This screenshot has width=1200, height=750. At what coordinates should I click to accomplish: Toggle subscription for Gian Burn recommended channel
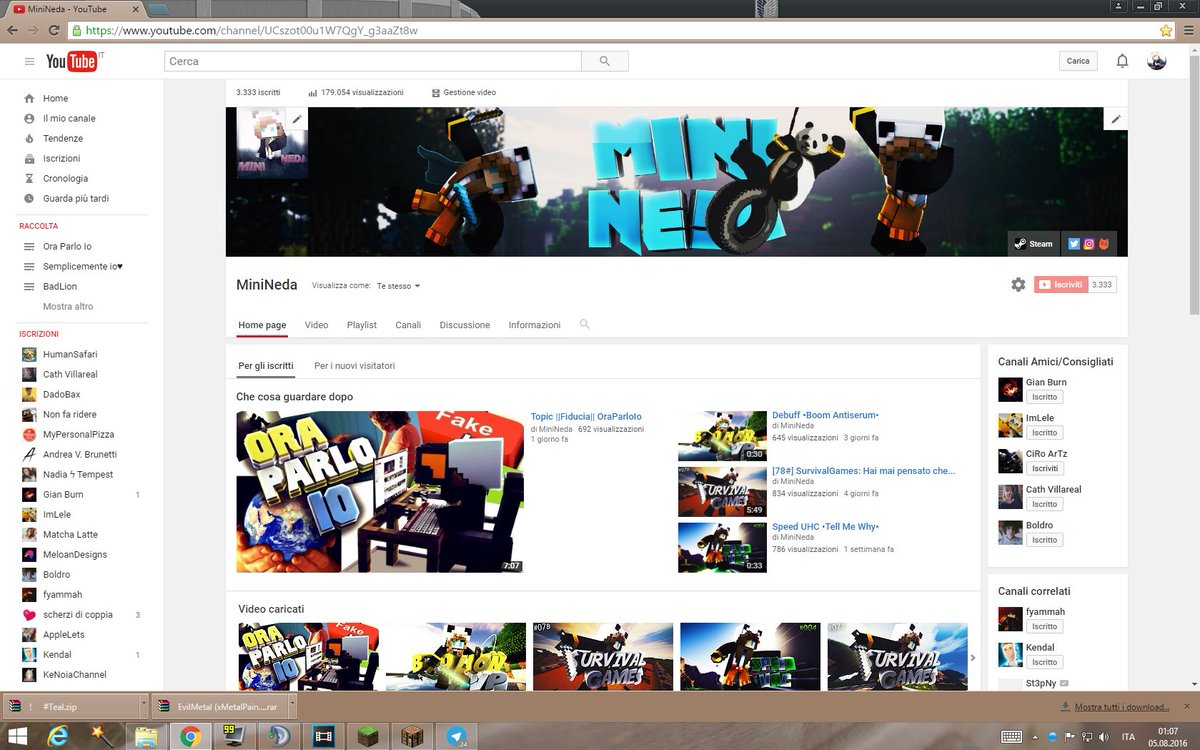click(1045, 397)
